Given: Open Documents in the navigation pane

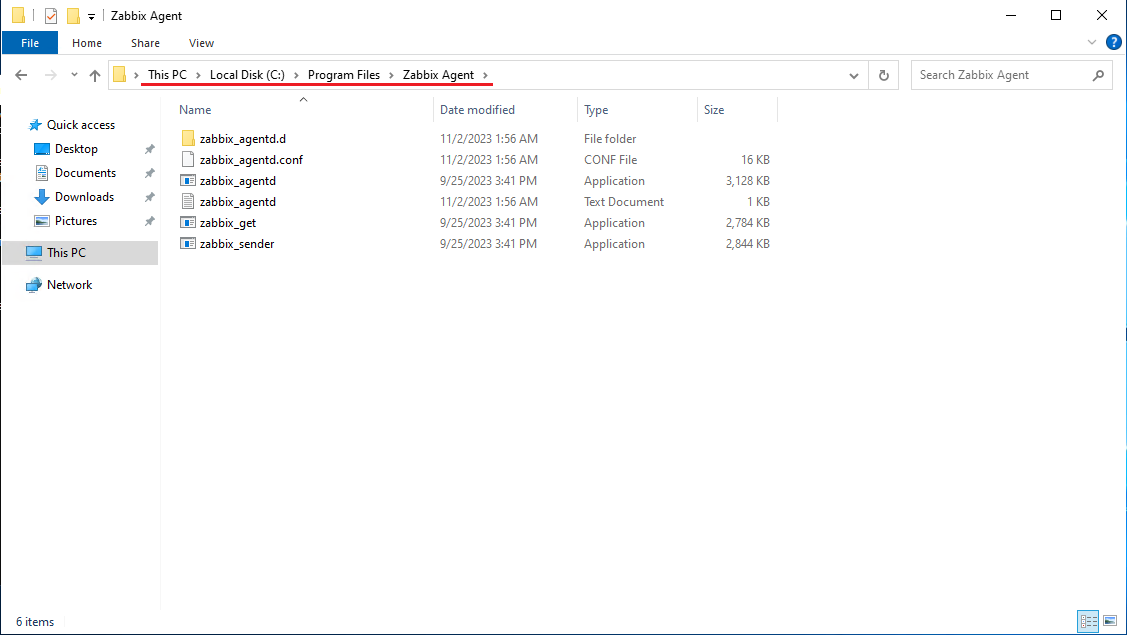Looking at the screenshot, I should [85, 173].
